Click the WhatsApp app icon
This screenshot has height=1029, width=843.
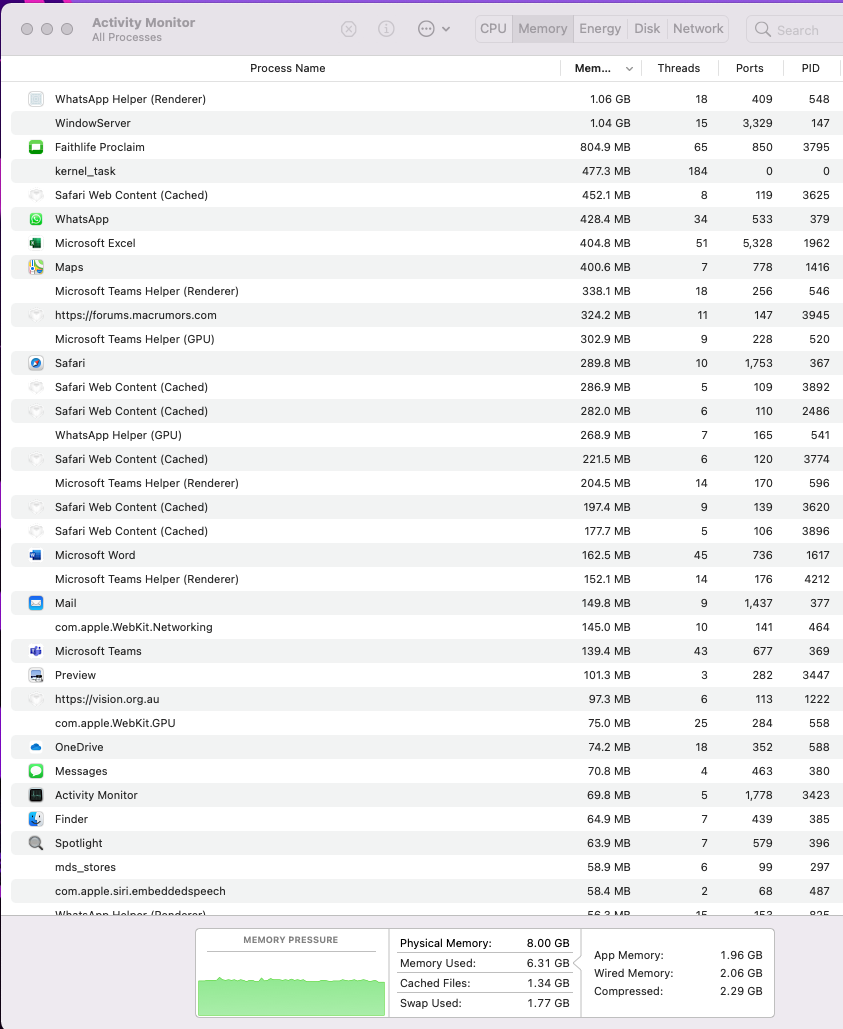[36, 219]
